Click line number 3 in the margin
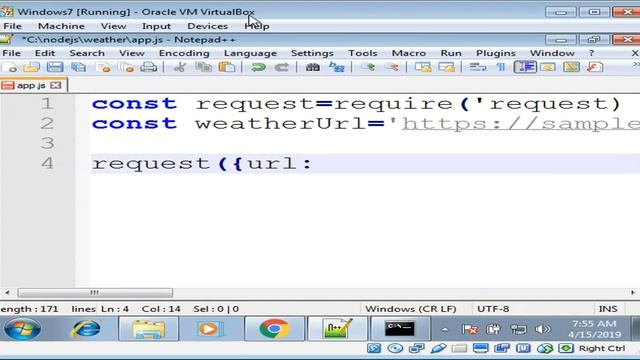 click(47, 143)
